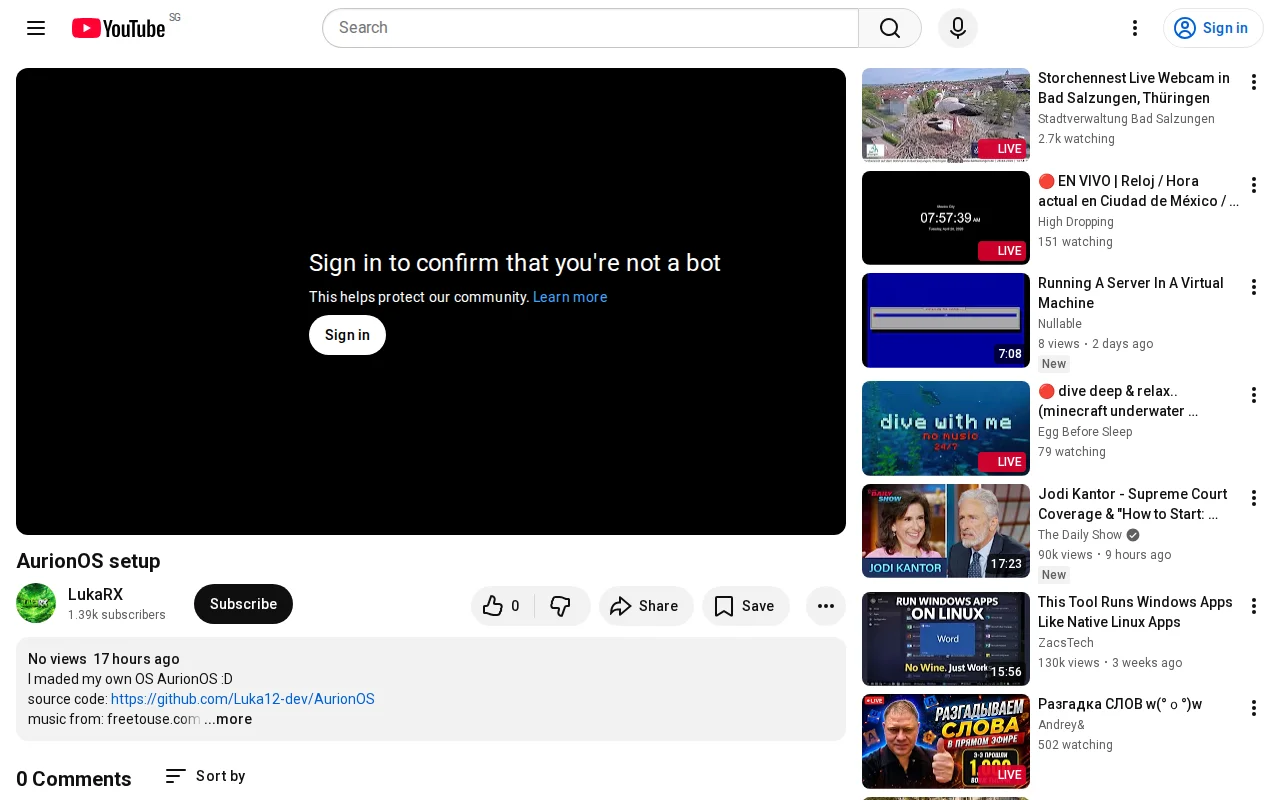The width and height of the screenshot is (1280, 800).
Task: Go to YouTube home via logo
Action: [x=118, y=28]
